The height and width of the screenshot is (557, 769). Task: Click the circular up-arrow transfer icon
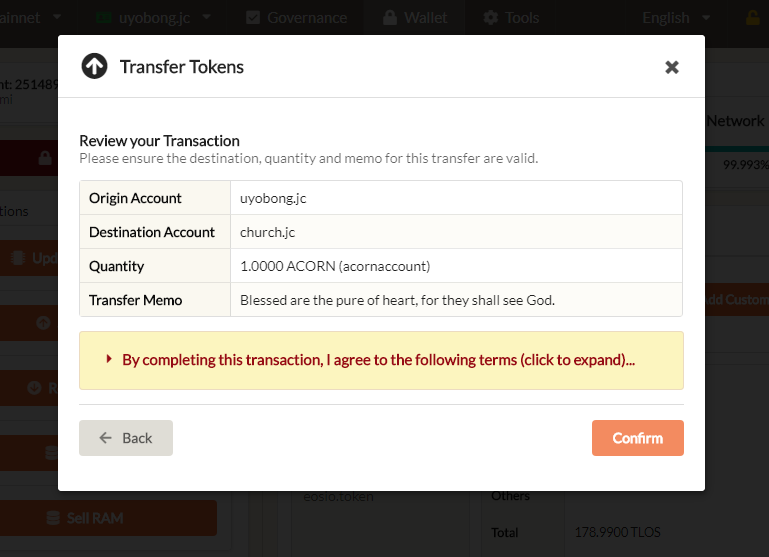[94, 67]
